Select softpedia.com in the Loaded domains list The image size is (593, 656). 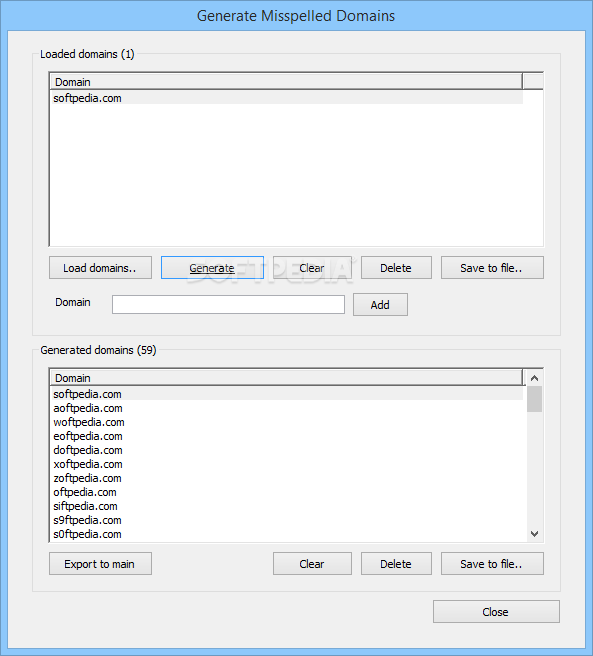pos(287,98)
